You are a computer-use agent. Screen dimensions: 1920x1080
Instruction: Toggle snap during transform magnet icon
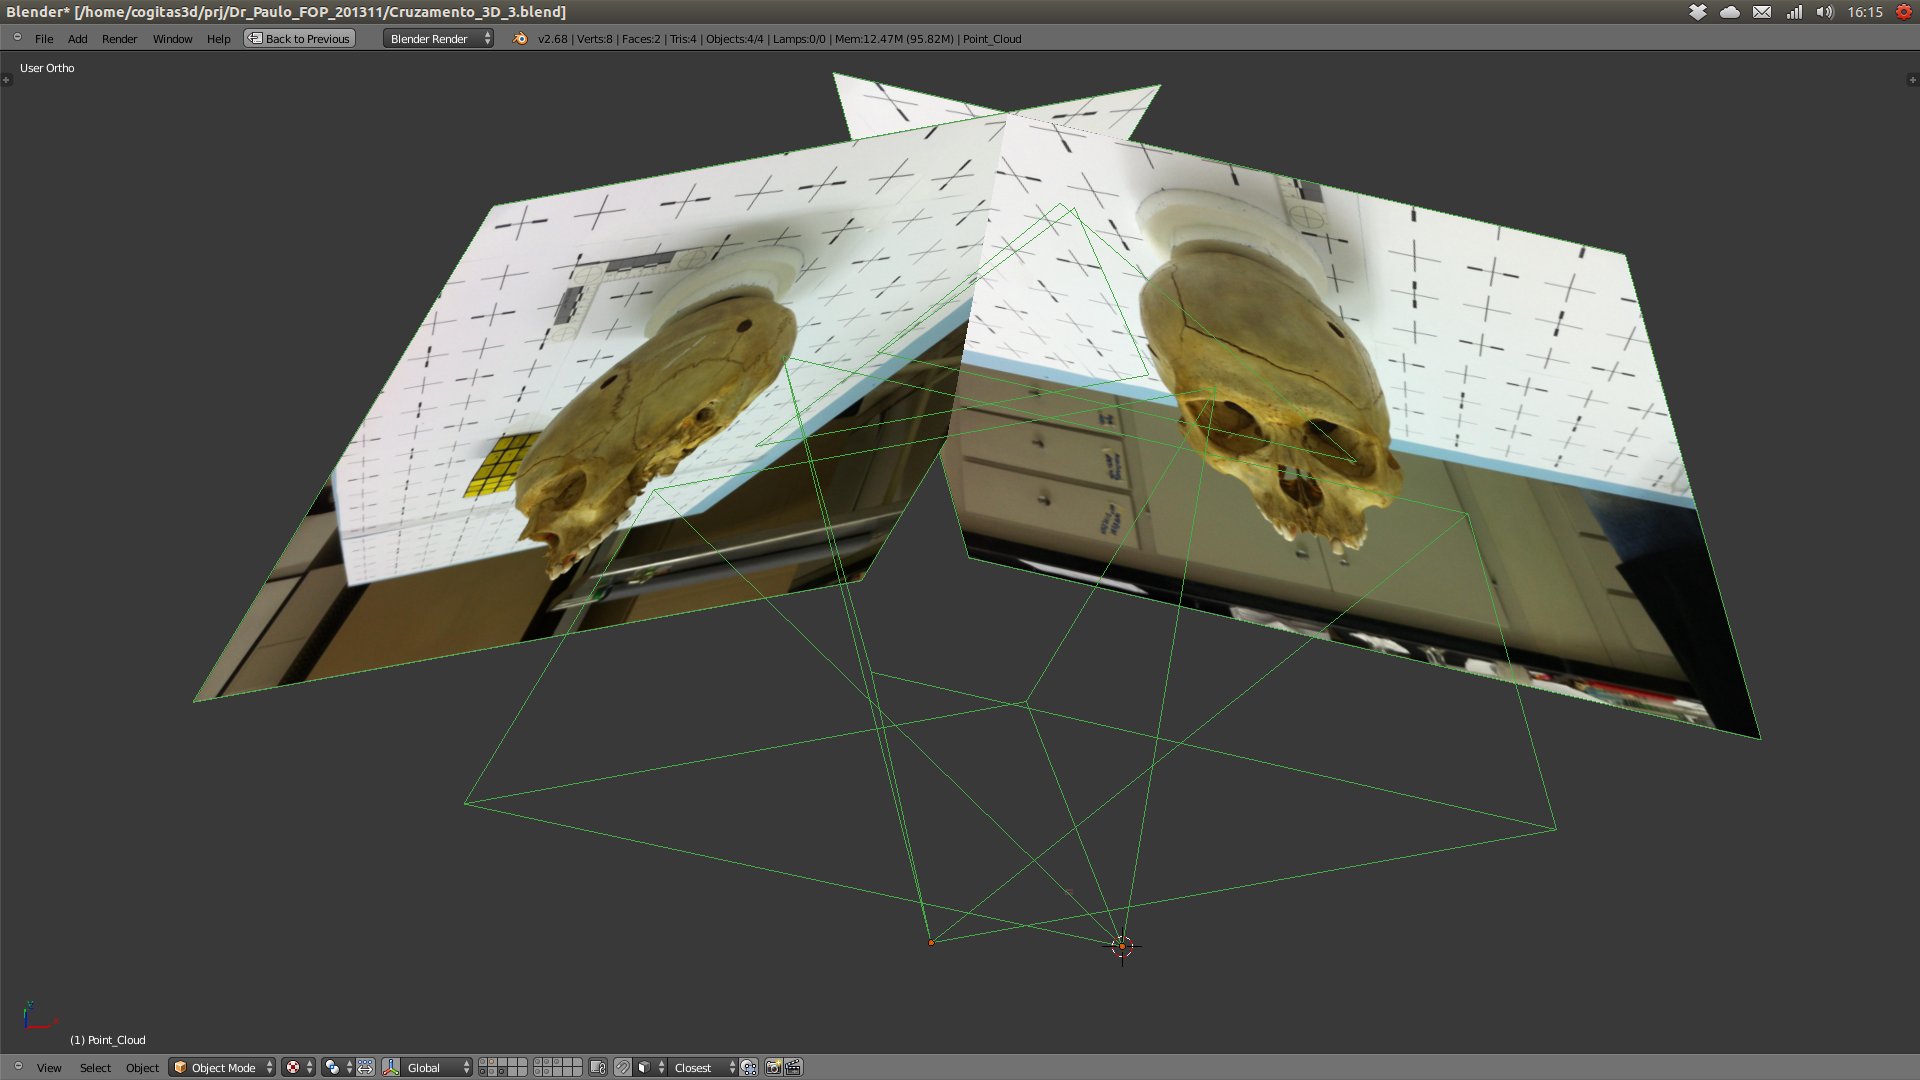tap(622, 1067)
